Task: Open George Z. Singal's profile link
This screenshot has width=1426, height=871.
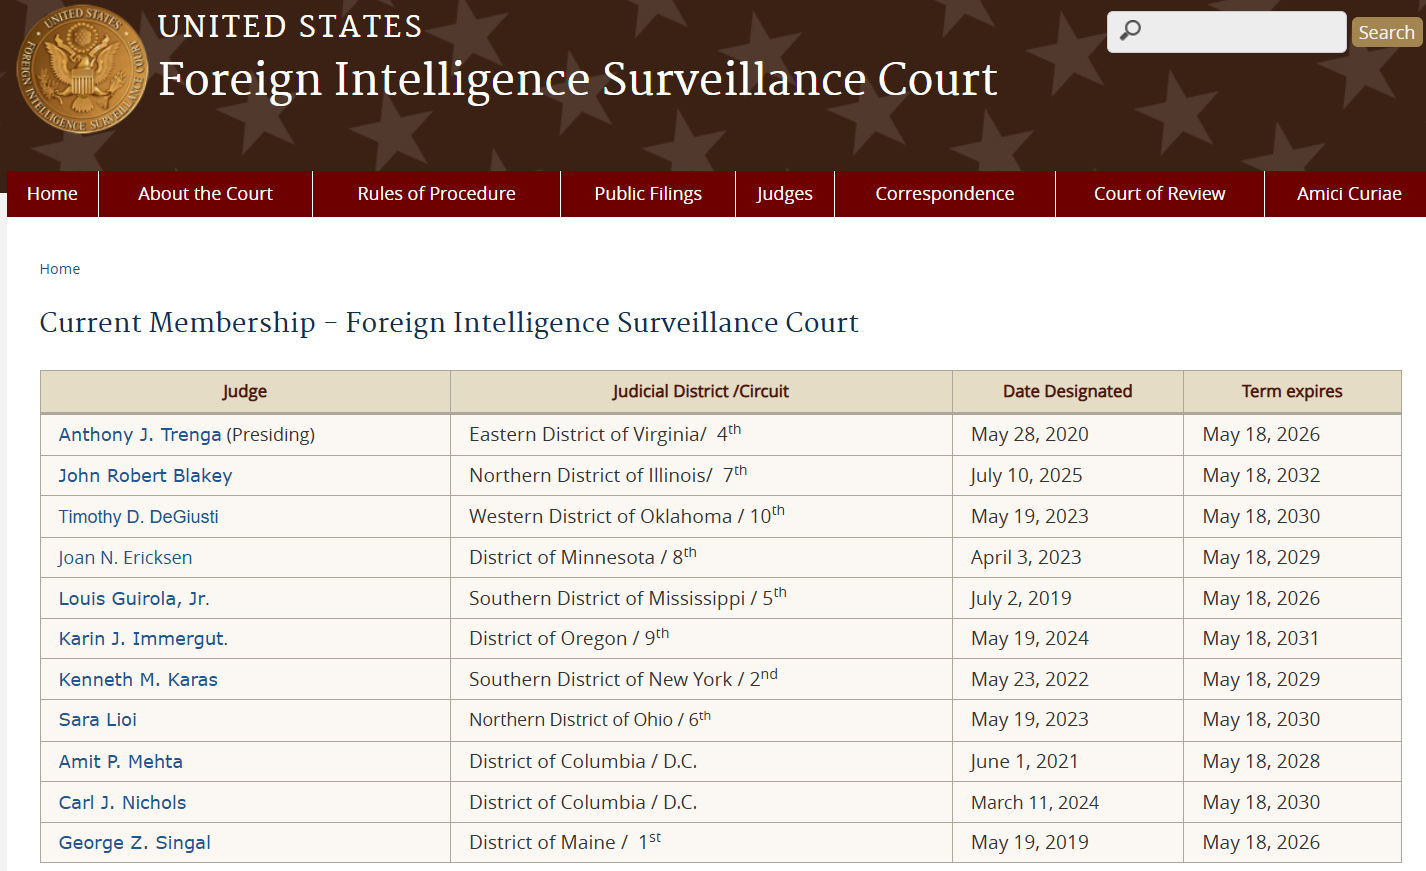Action: [x=134, y=843]
